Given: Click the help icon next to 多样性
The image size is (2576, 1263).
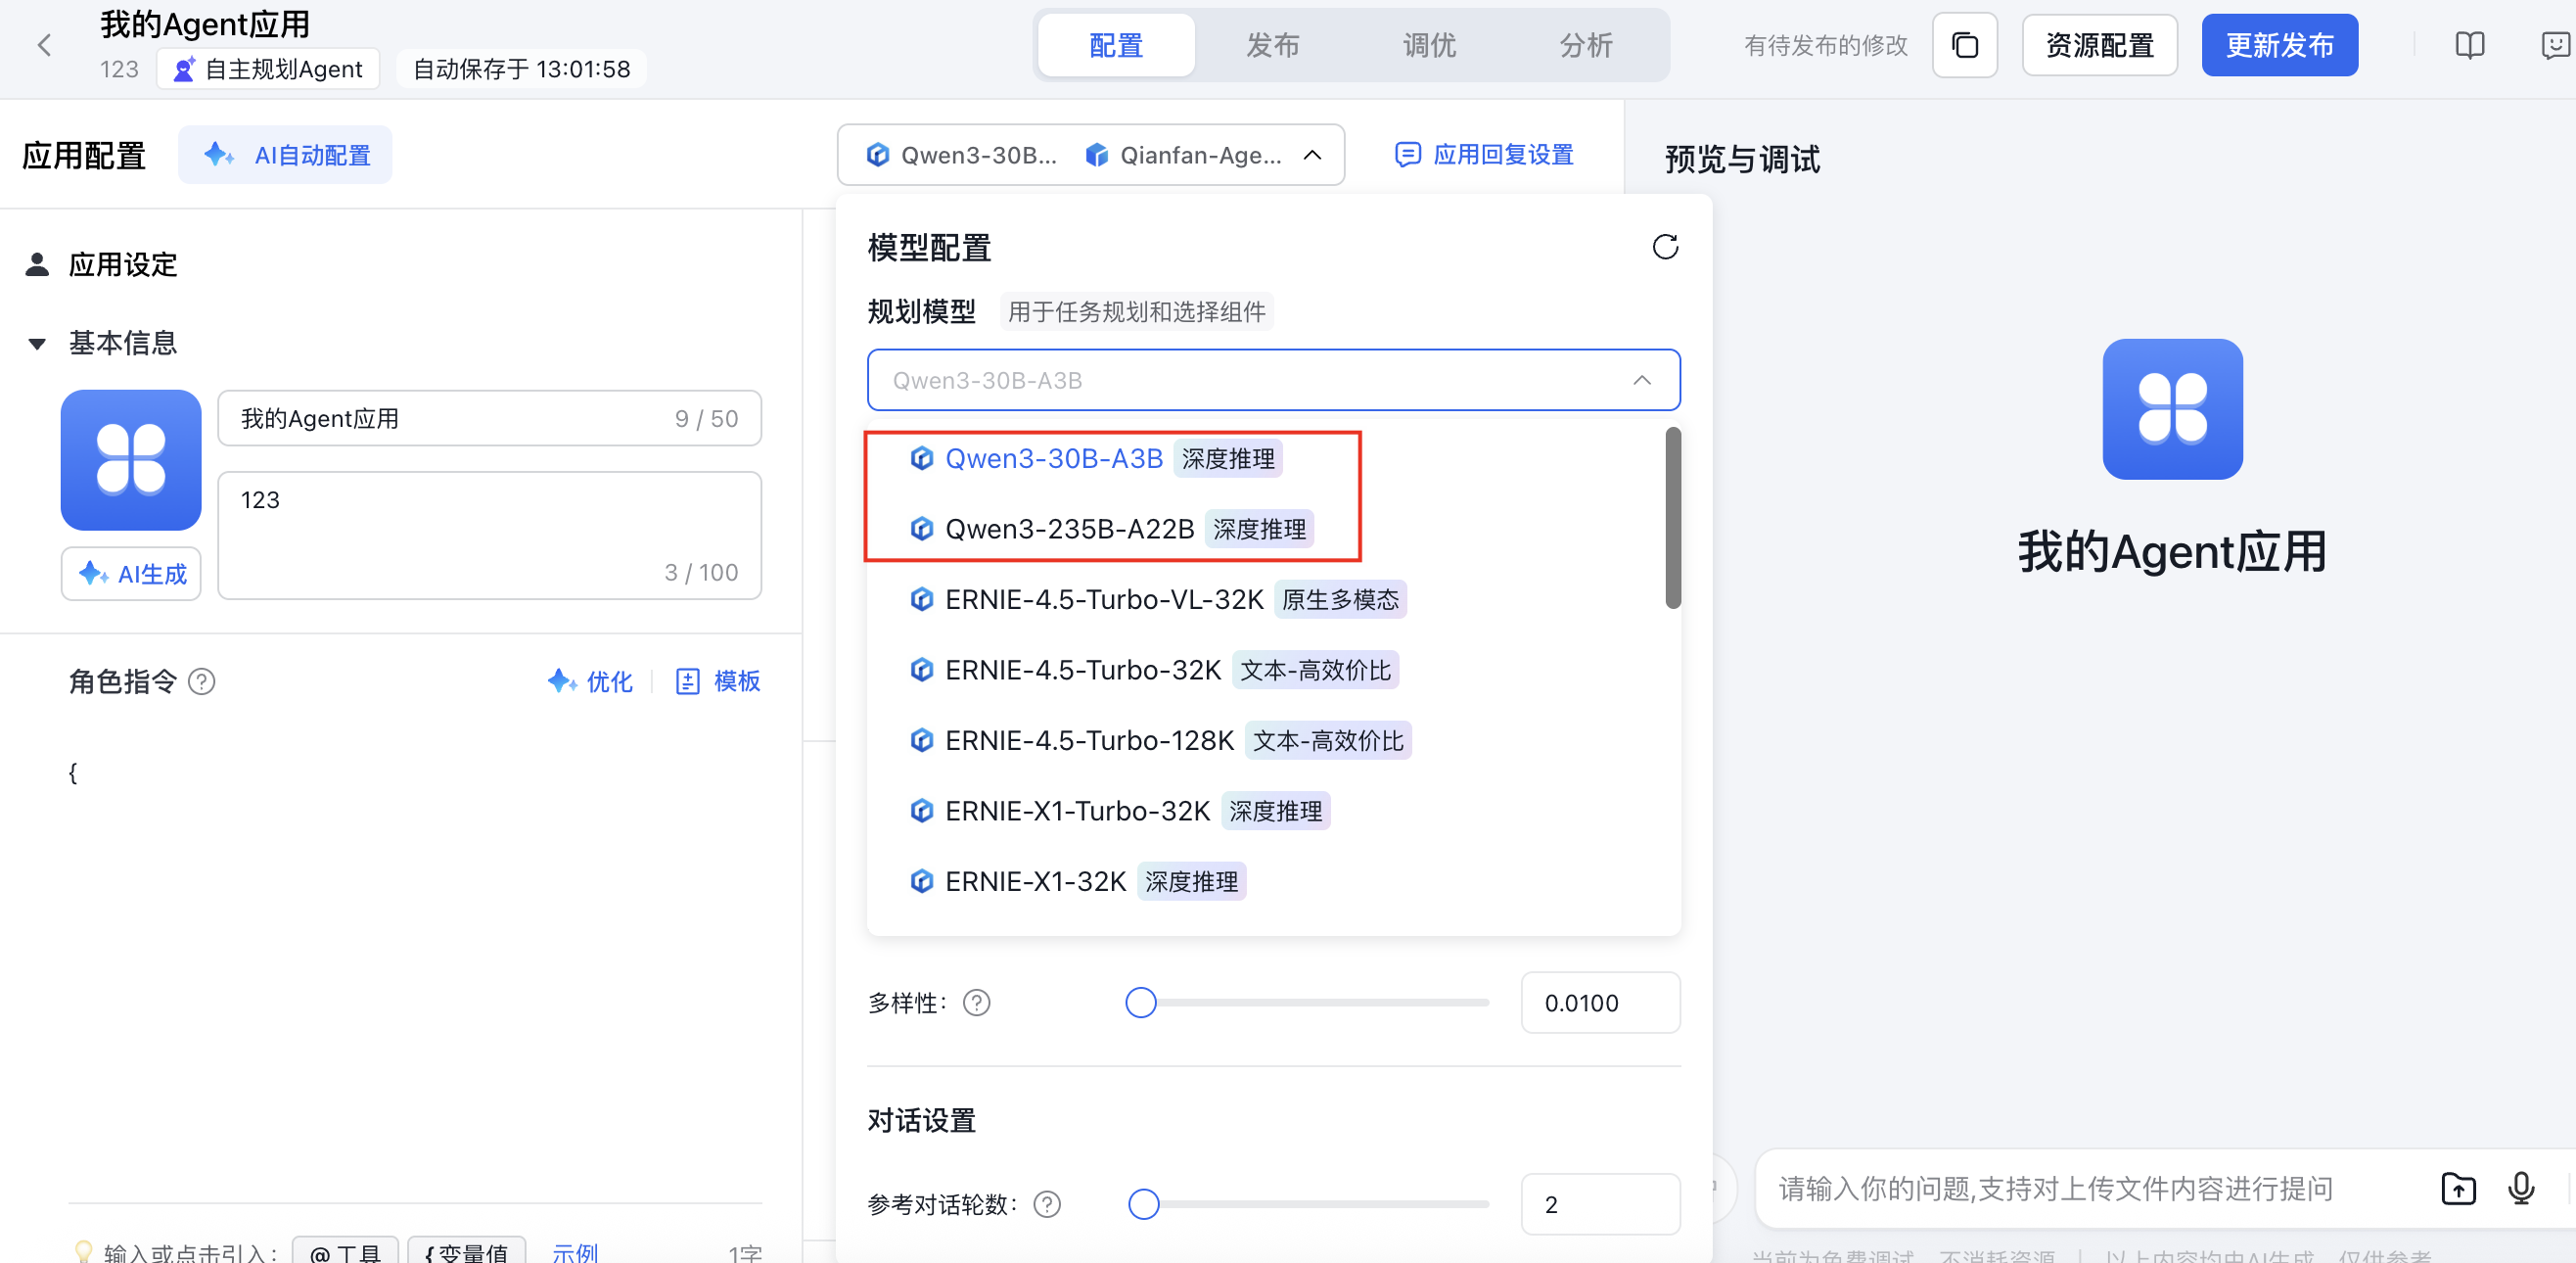Looking at the screenshot, I should [x=976, y=1002].
